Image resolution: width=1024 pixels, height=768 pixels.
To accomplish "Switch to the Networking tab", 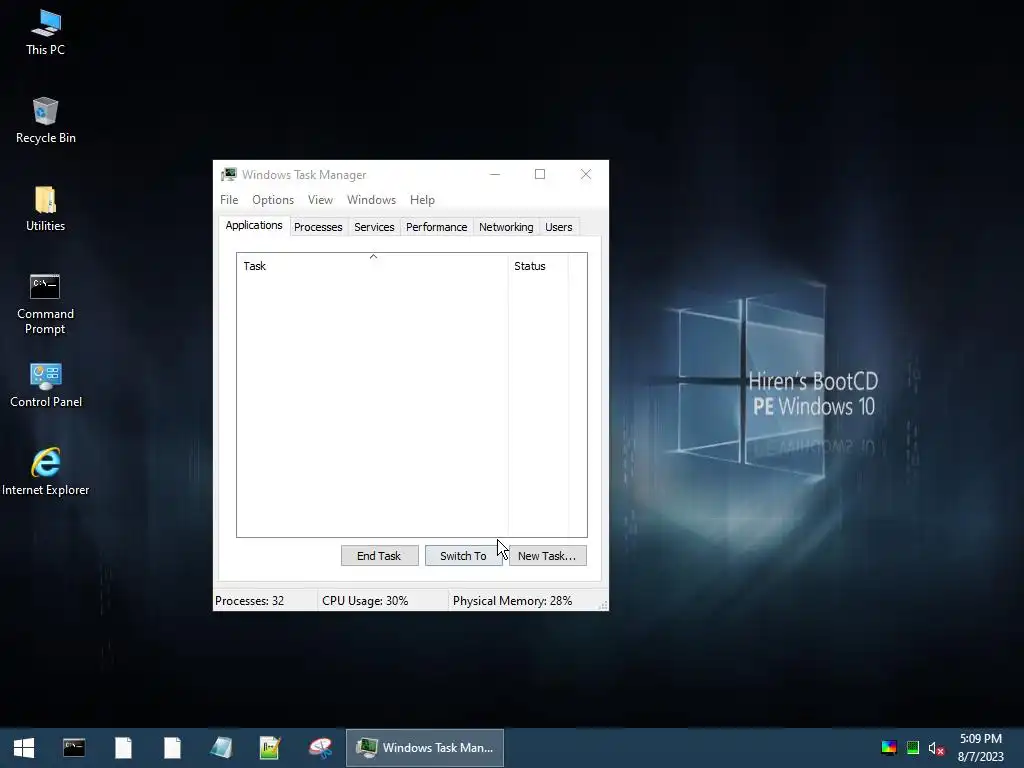I will (506, 227).
